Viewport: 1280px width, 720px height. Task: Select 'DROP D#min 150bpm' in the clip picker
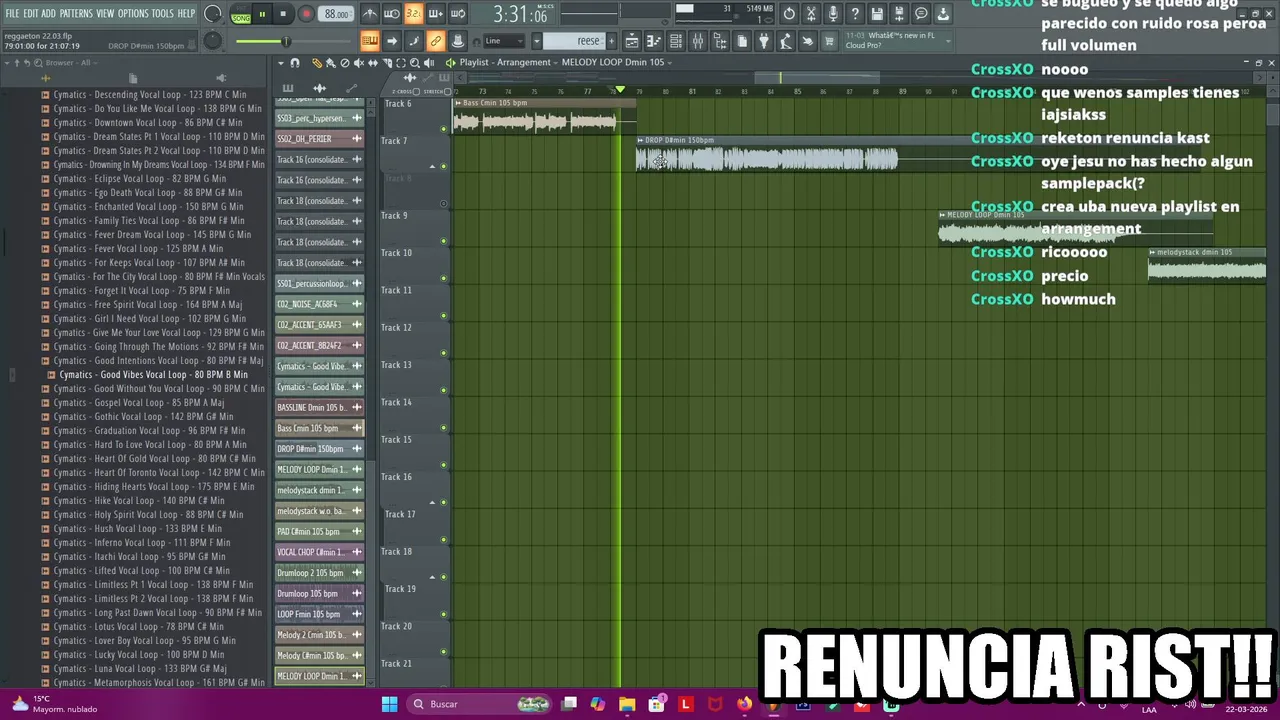(x=319, y=449)
